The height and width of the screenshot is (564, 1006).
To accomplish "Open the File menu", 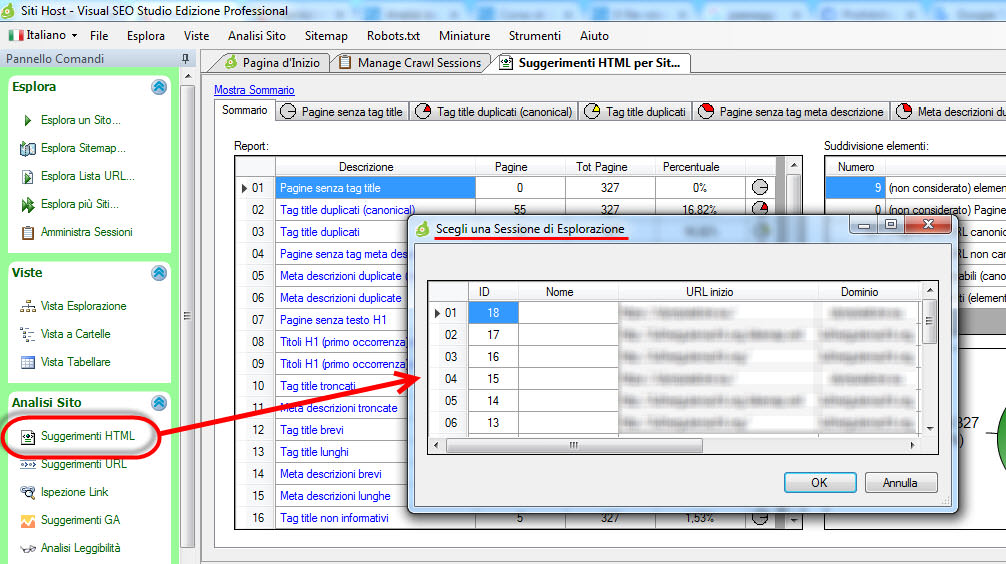I will [99, 36].
